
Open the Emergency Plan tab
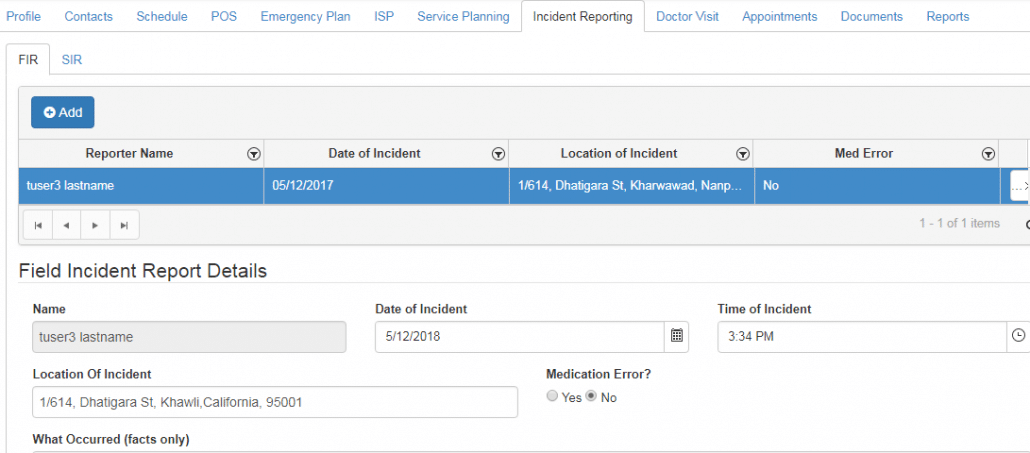point(305,16)
